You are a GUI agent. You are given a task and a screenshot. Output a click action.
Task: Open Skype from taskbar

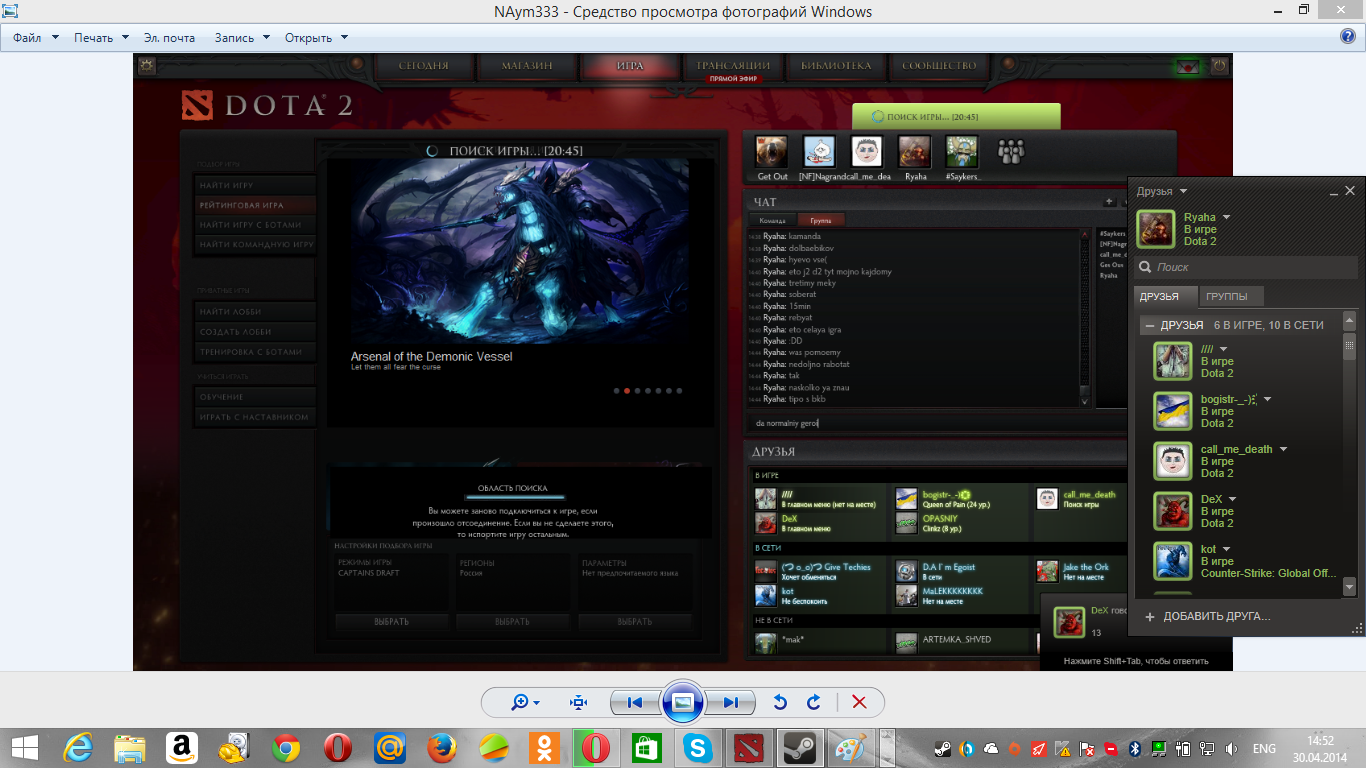pos(697,747)
